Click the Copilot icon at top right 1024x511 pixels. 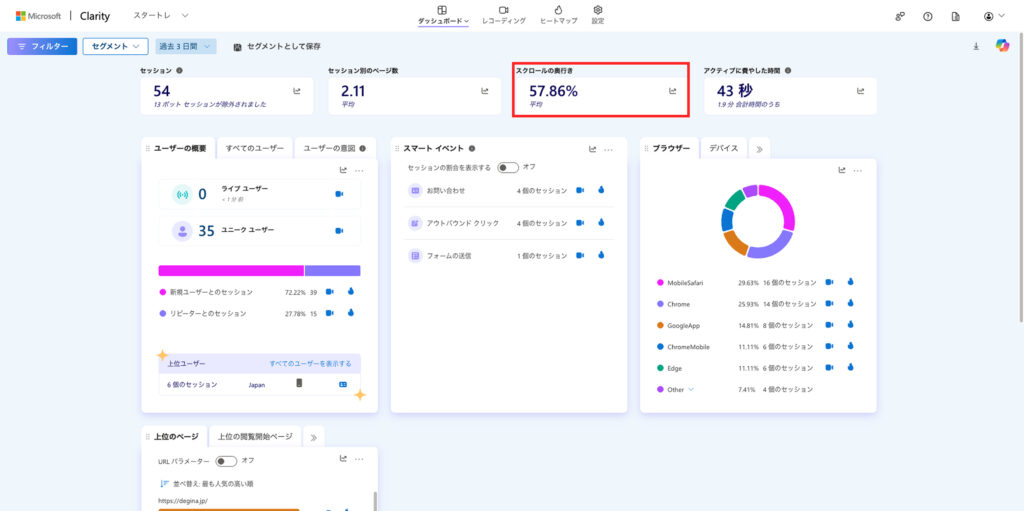click(1002, 46)
